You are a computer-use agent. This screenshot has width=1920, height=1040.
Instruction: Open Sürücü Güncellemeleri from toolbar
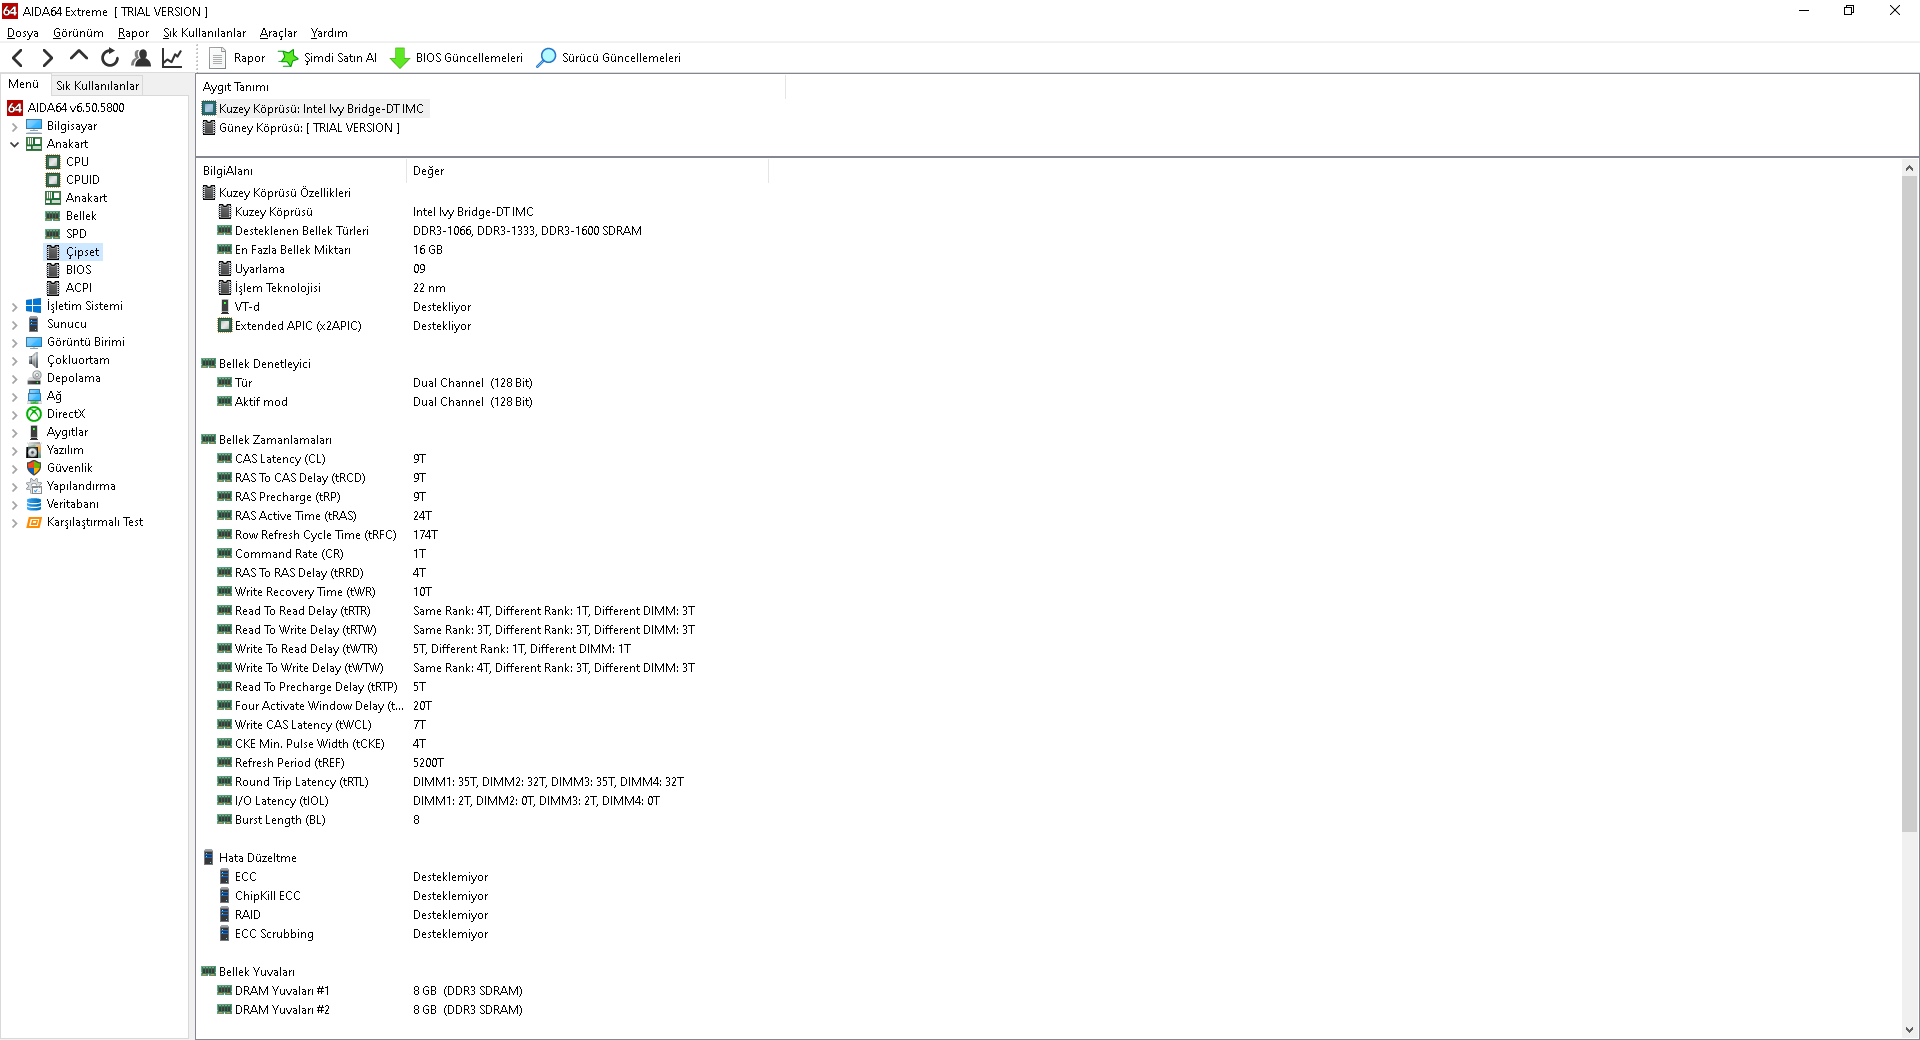point(609,58)
